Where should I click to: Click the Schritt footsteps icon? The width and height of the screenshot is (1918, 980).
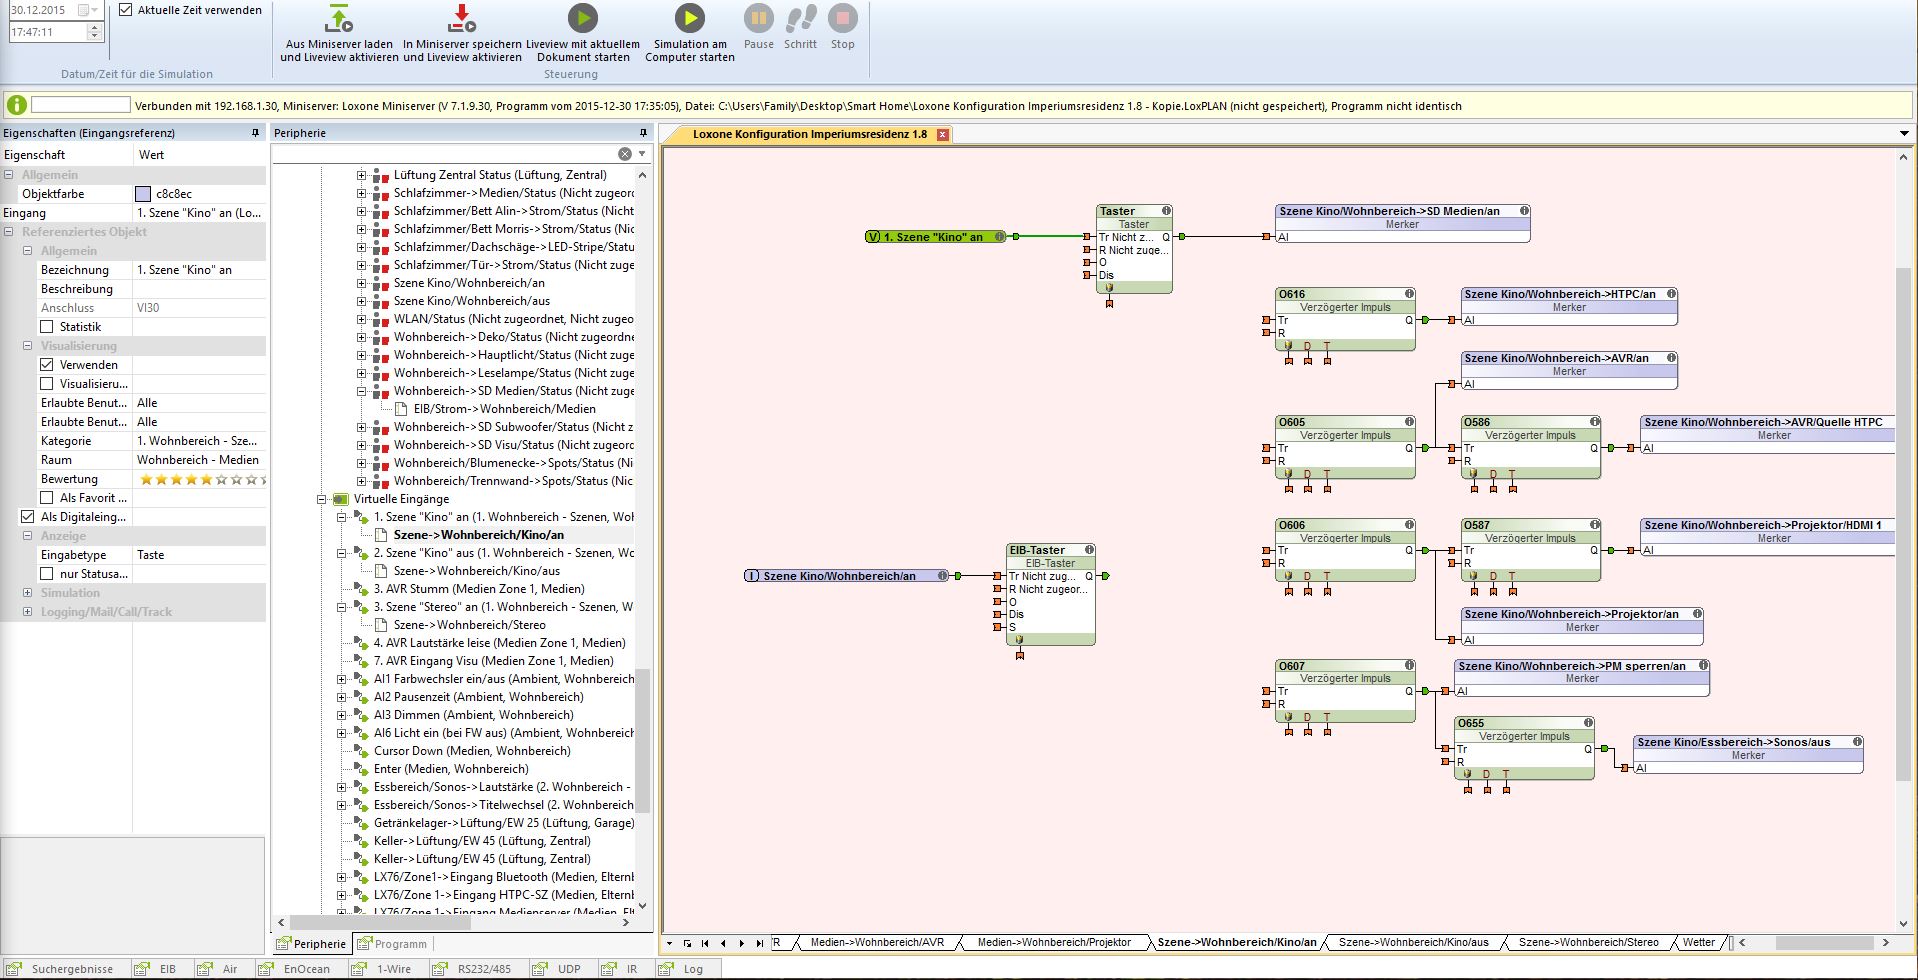pos(800,18)
